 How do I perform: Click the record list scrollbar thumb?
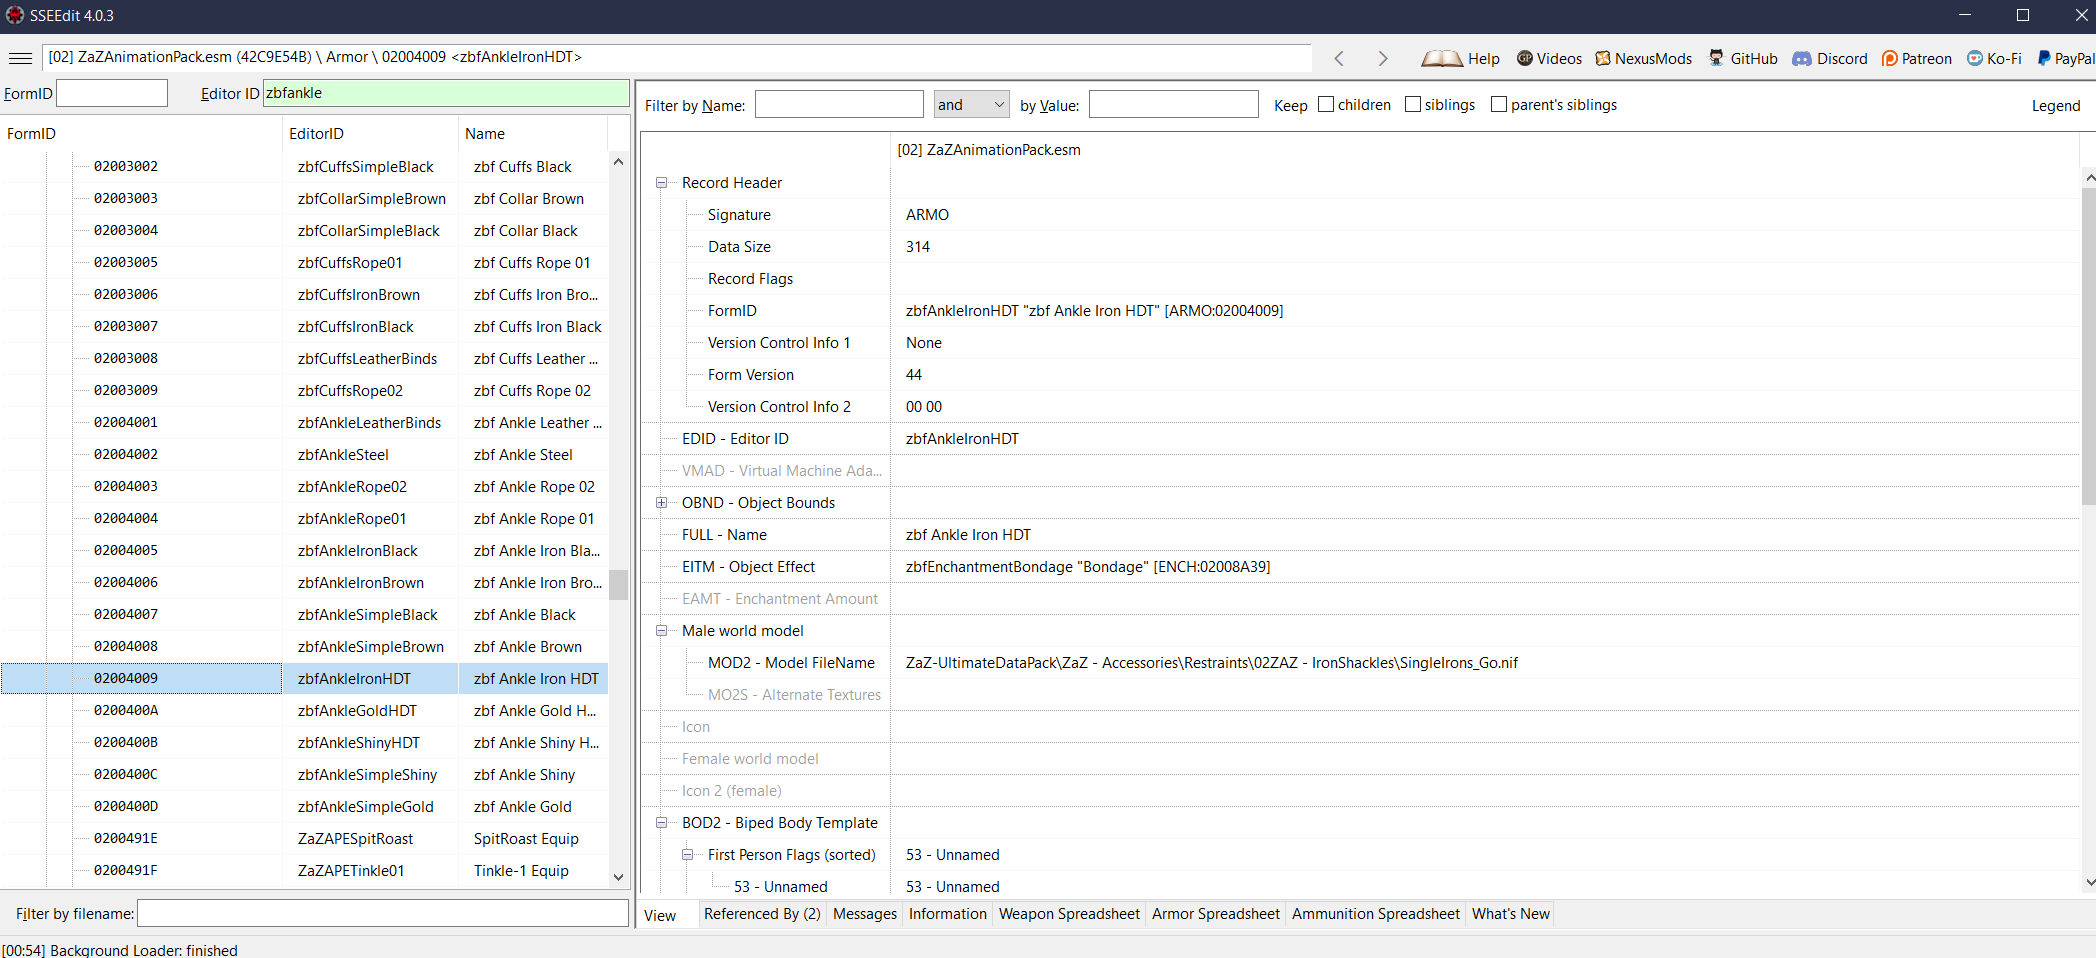[x=618, y=584]
